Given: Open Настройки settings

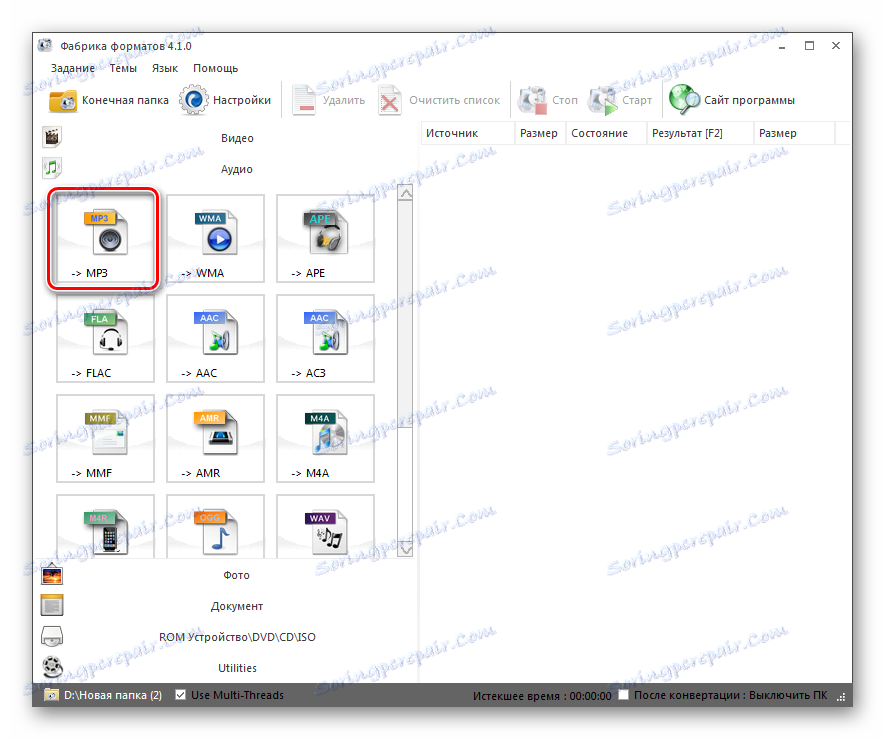Looking at the screenshot, I should (225, 100).
